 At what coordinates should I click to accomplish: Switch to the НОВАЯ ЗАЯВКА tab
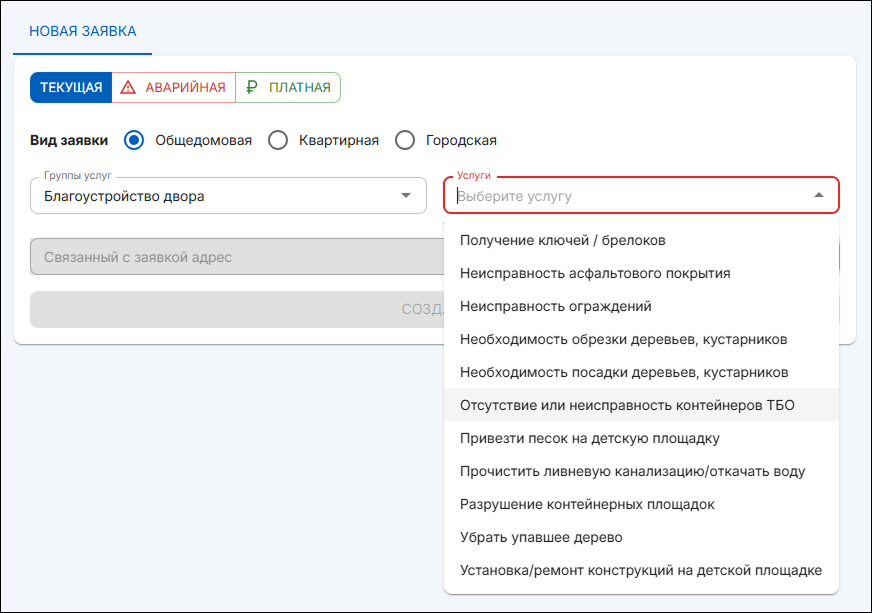pos(83,31)
